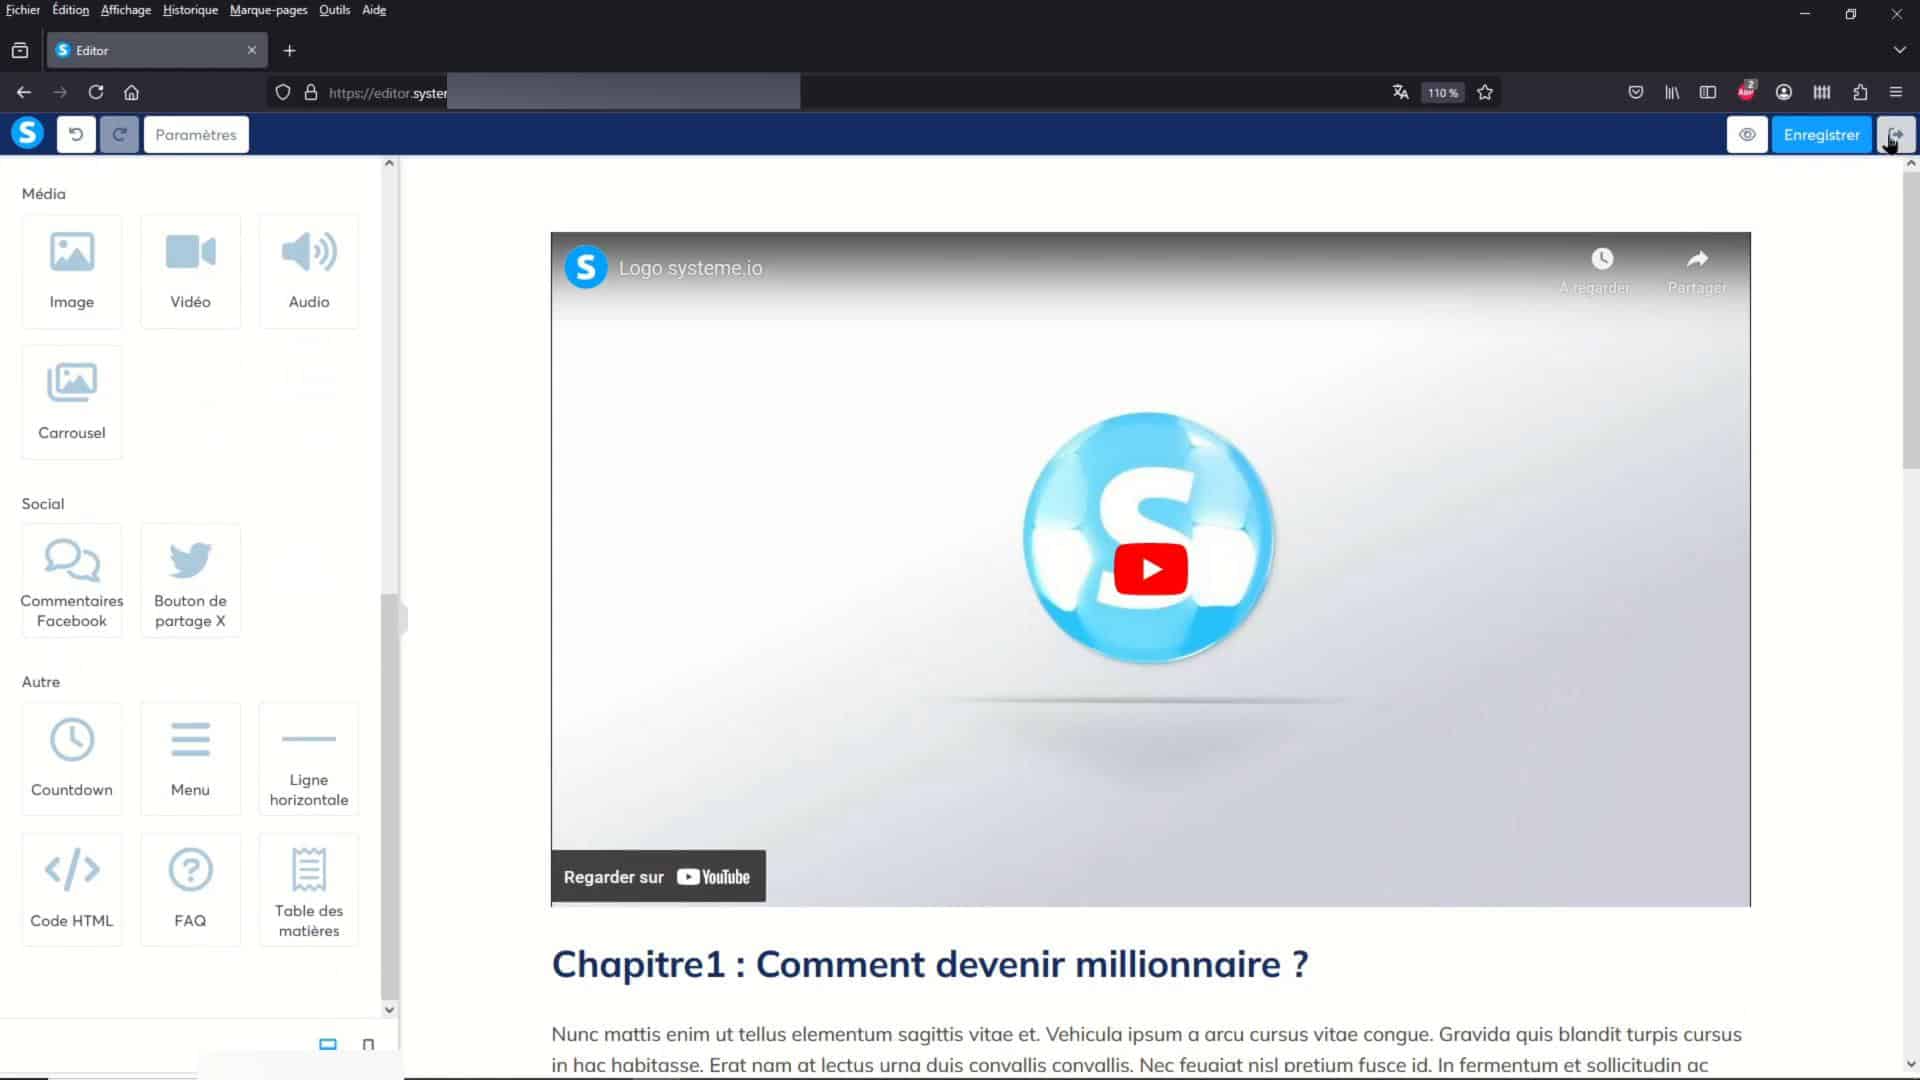The height and width of the screenshot is (1080, 1920).
Task: Open the Outils menu
Action: point(335,10)
